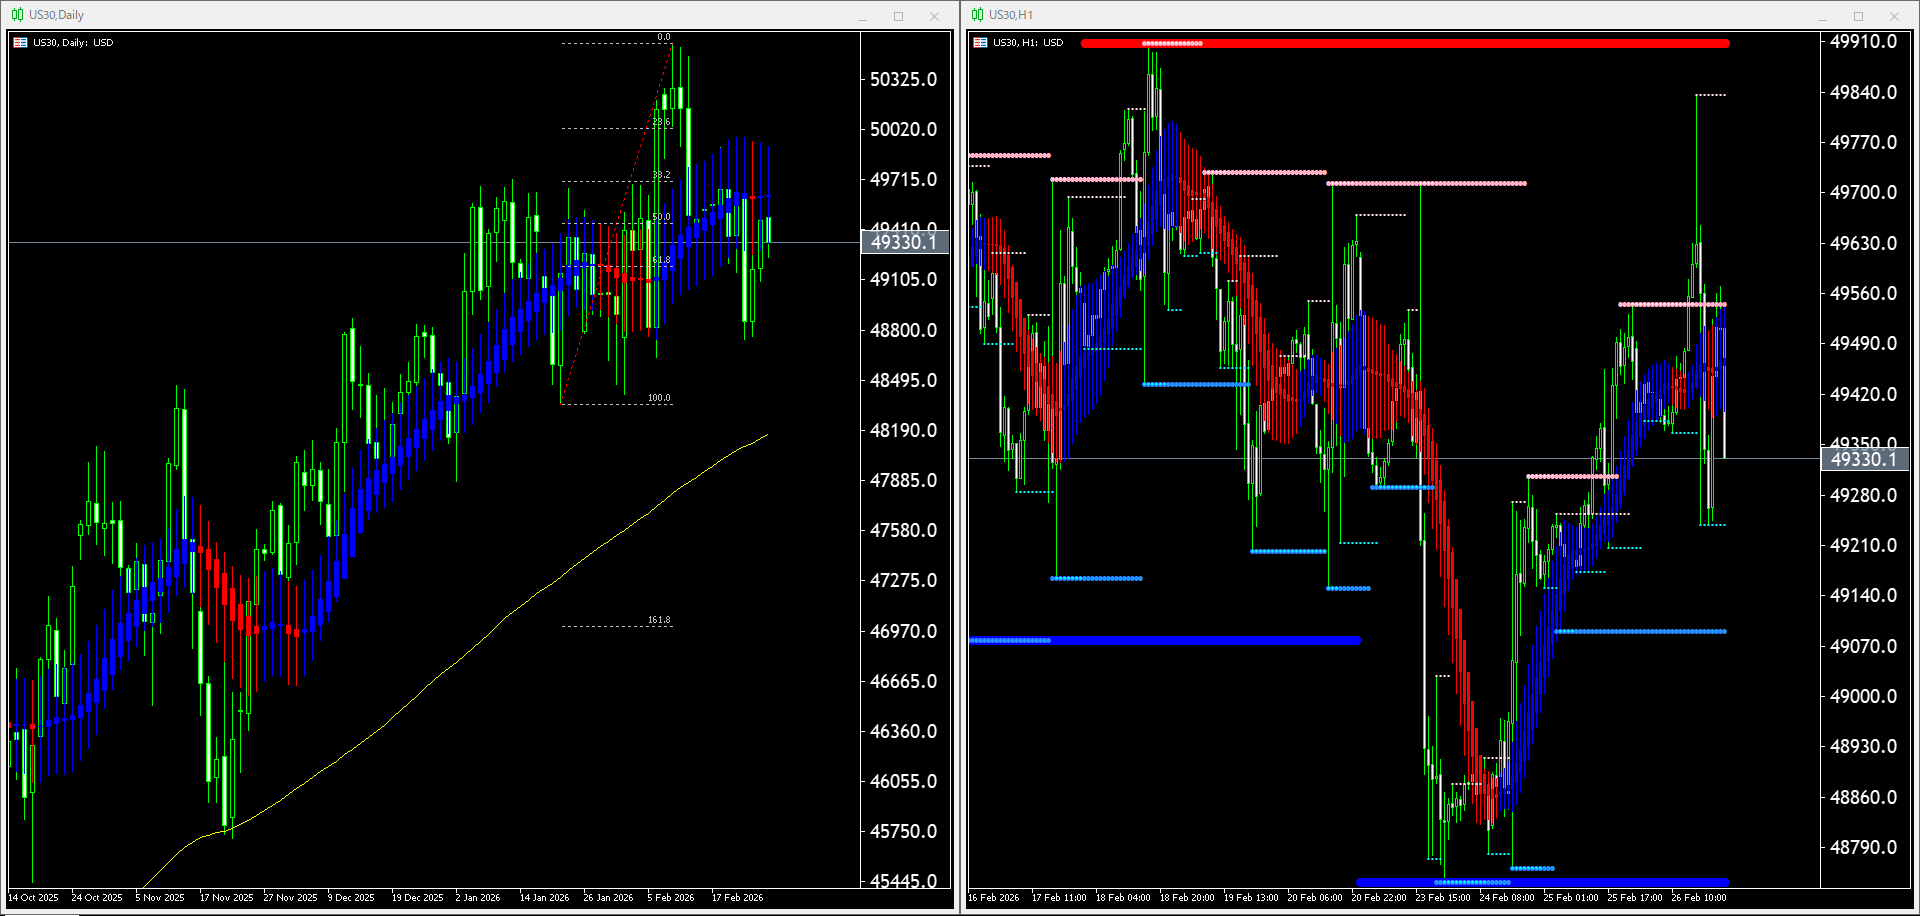The image size is (1920, 916).
Task: Click the 49210.0 price level on the H1 axis
Action: tap(1864, 545)
